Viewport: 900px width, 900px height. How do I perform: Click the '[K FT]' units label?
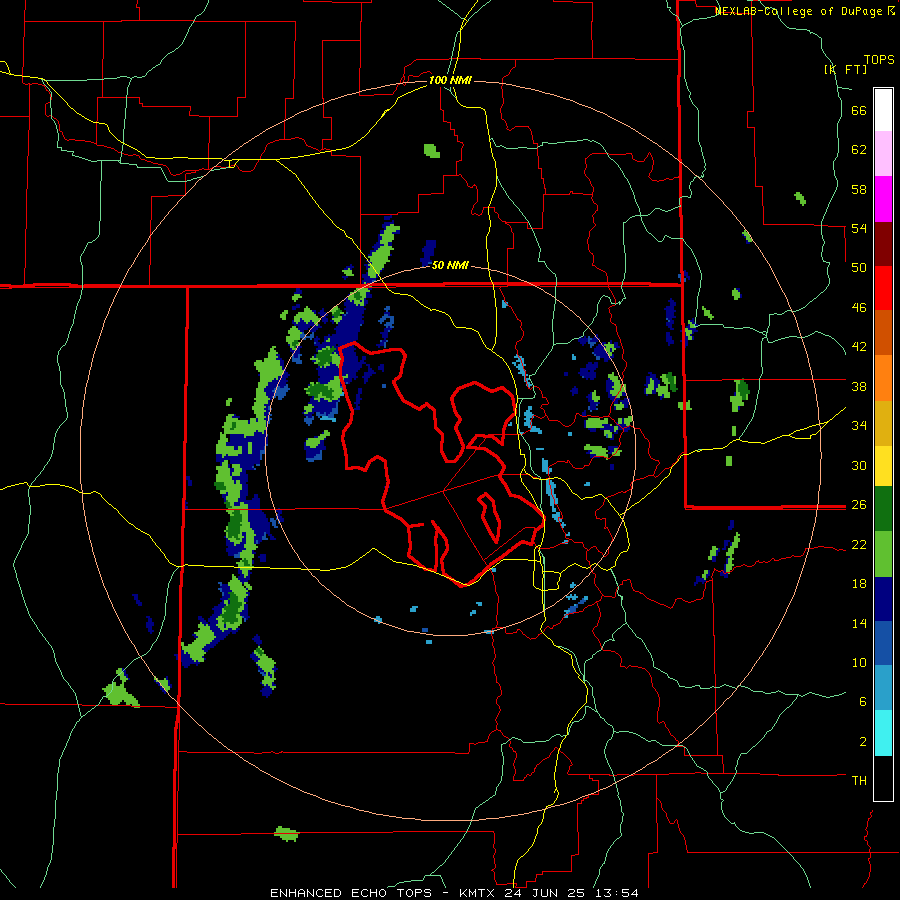click(845, 69)
